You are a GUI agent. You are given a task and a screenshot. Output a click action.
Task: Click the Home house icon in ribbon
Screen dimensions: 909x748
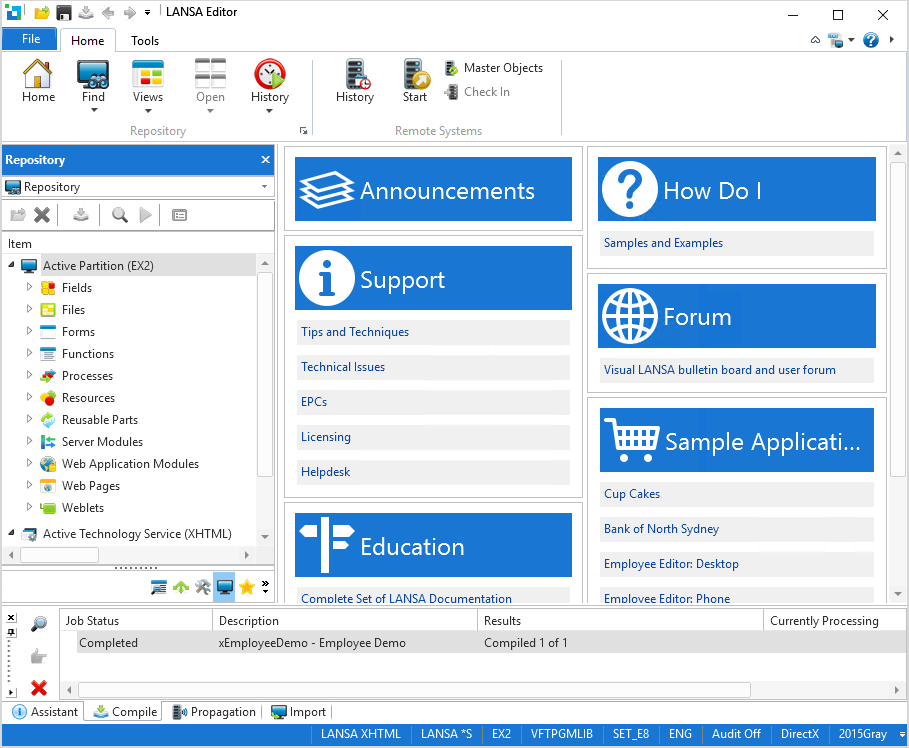tap(38, 81)
